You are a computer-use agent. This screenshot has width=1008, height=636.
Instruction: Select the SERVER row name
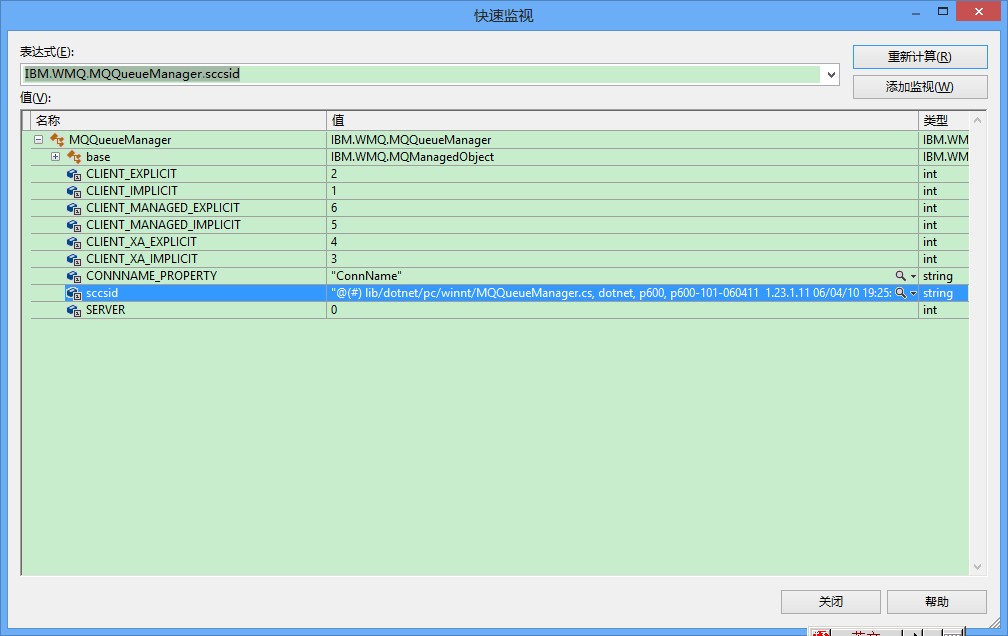(105, 310)
